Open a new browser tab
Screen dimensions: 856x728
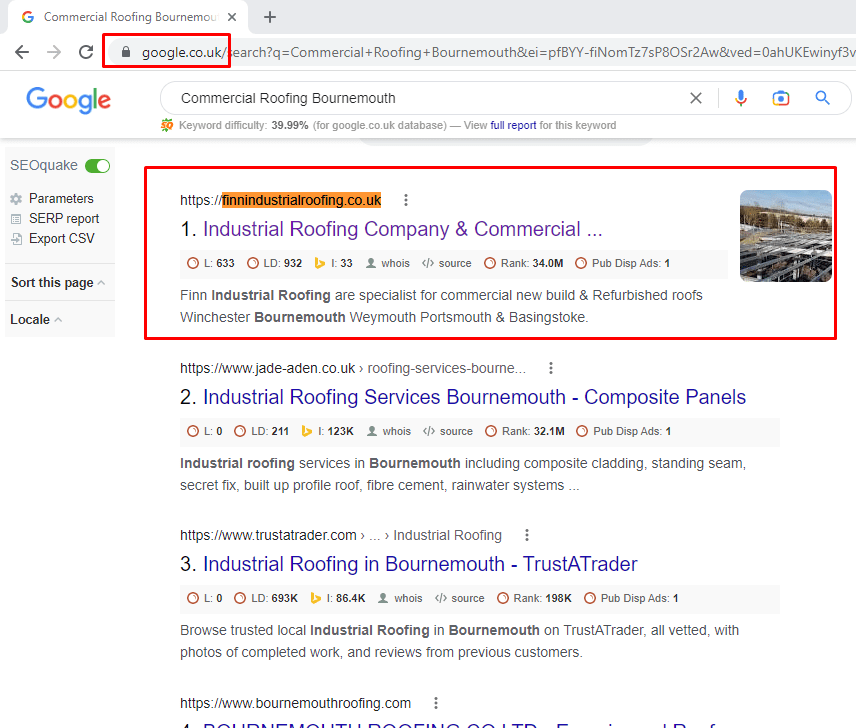click(270, 17)
